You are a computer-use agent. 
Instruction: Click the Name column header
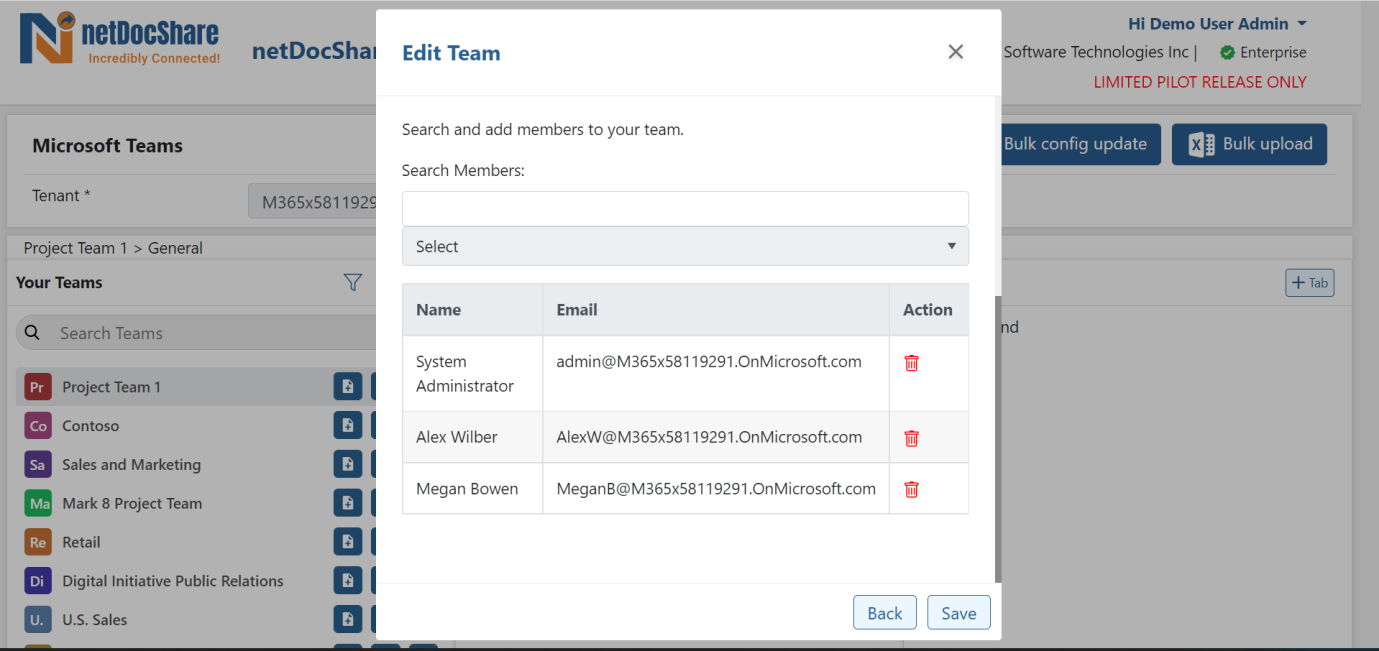point(472,310)
